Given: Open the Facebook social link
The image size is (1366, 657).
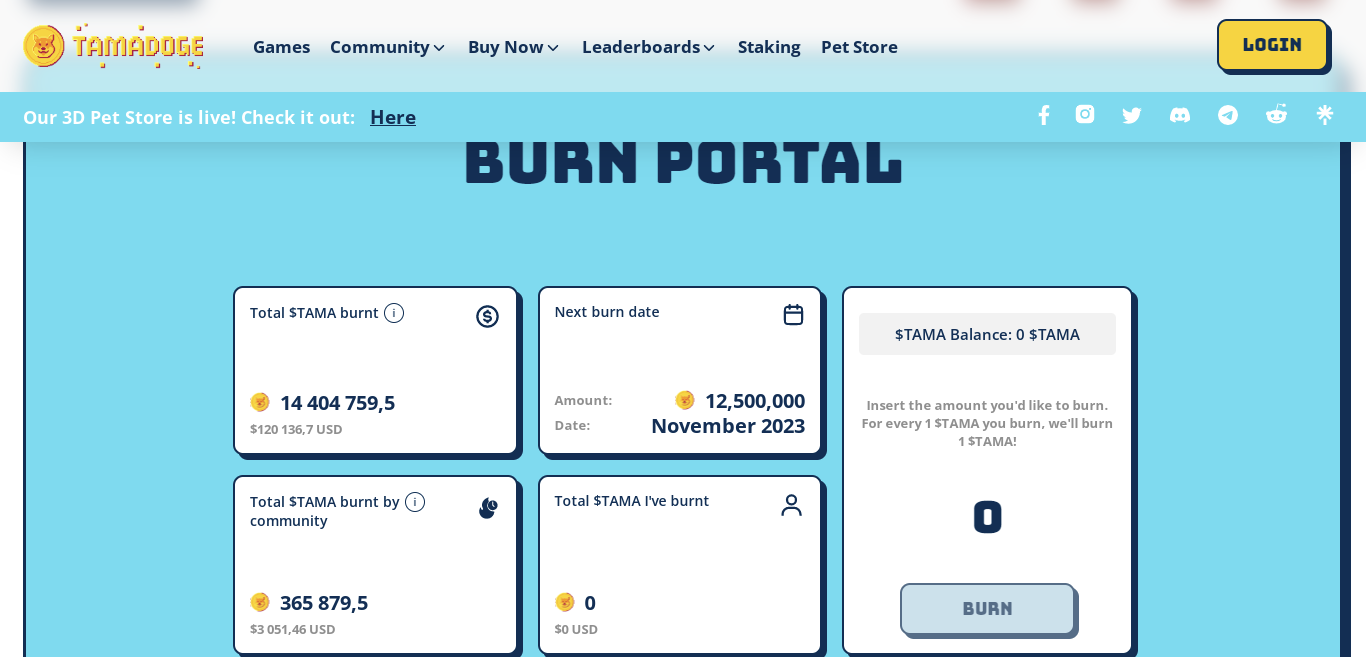Looking at the screenshot, I should pyautogui.click(x=1043, y=115).
